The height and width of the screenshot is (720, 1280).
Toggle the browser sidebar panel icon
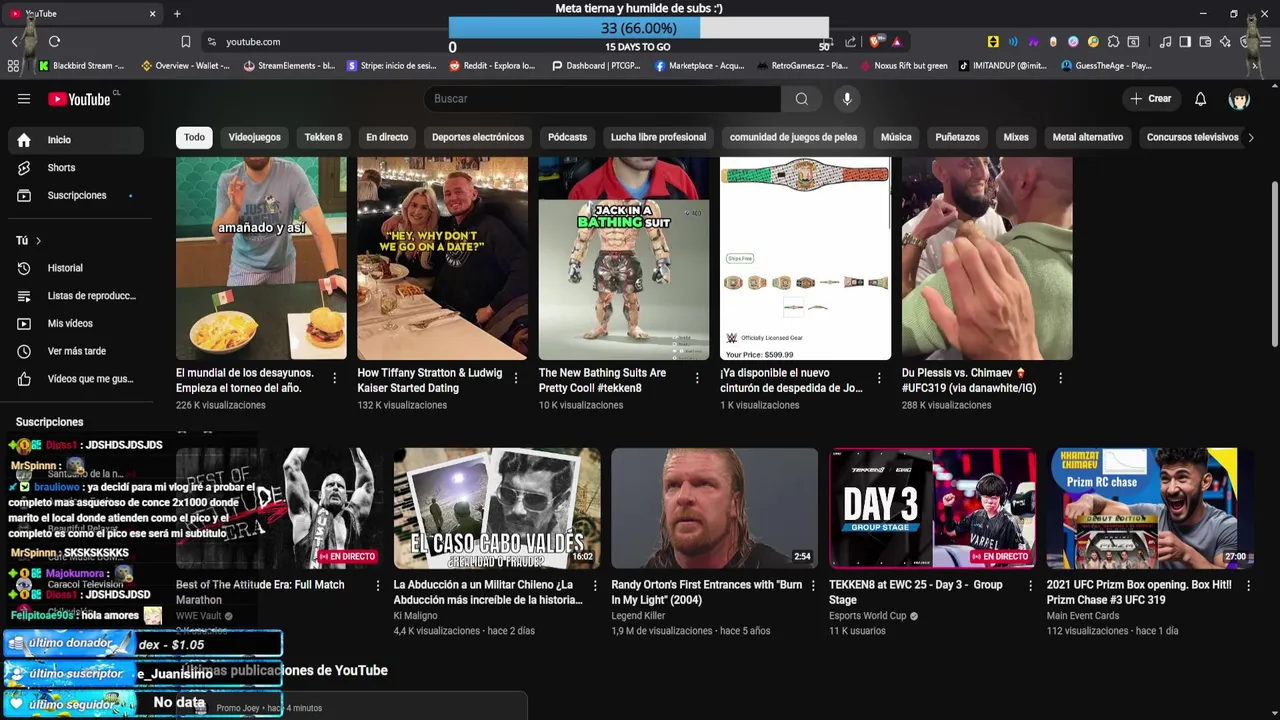1185,42
